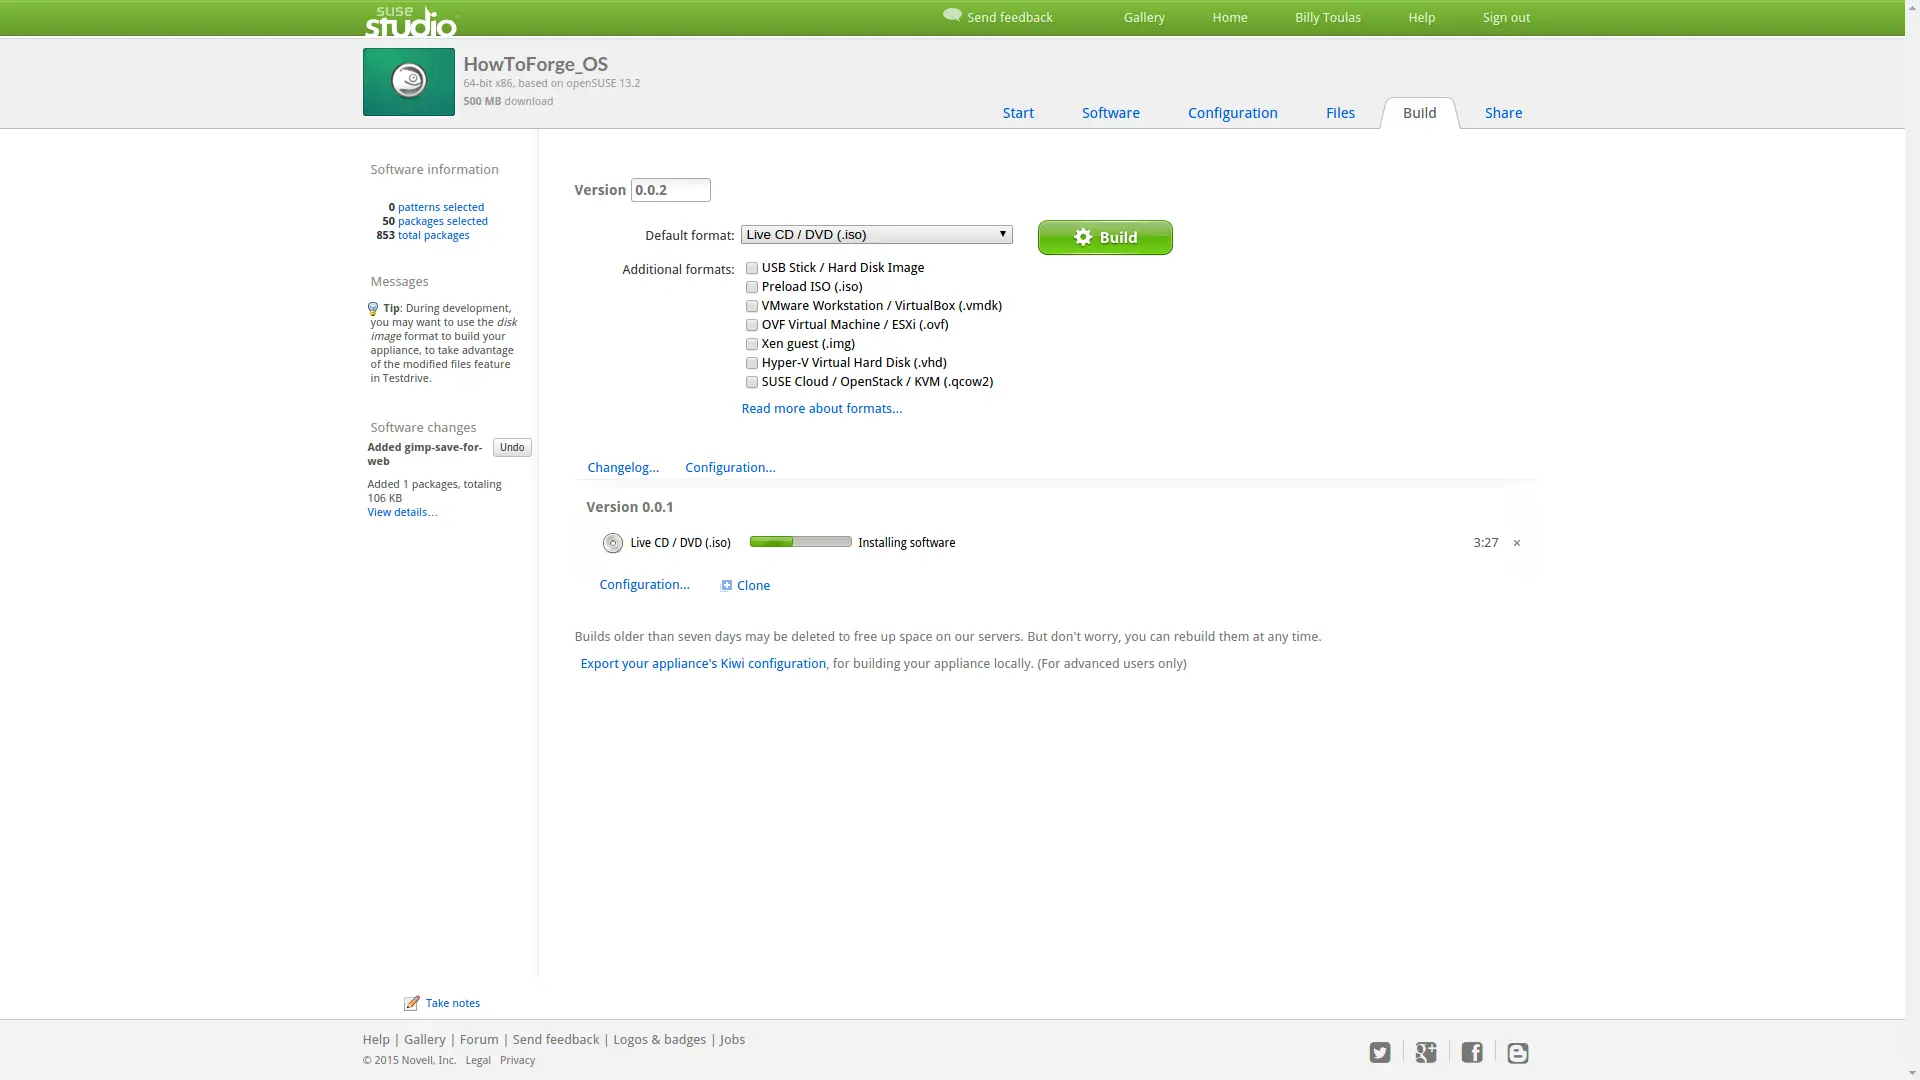Click the HowToForge_OS appliance logo thumbnail

pos(408,82)
